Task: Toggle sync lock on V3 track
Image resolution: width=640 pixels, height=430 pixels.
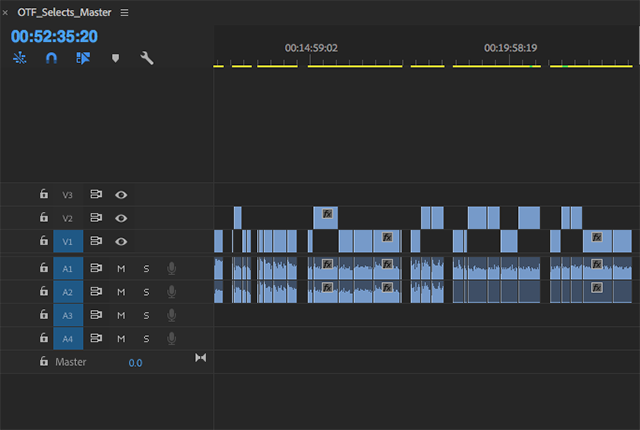Action: tap(97, 195)
